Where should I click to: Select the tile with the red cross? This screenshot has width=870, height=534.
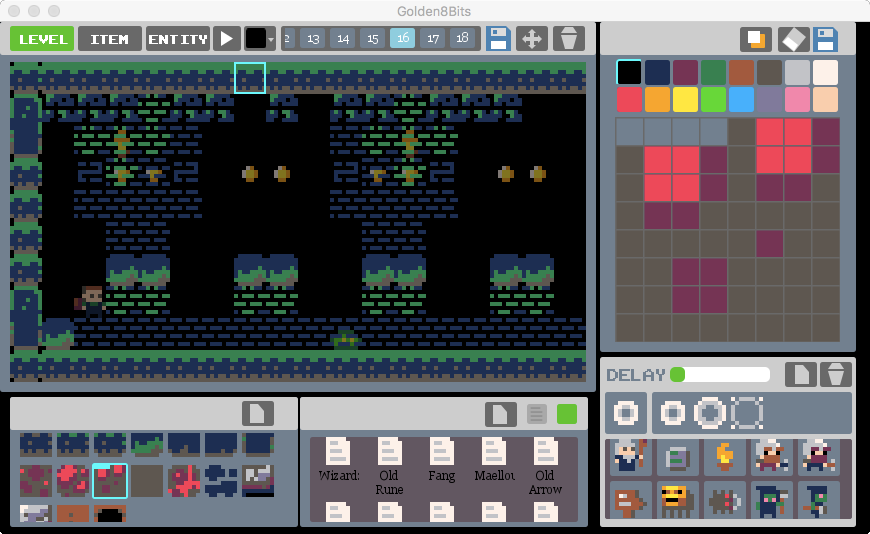tap(184, 481)
